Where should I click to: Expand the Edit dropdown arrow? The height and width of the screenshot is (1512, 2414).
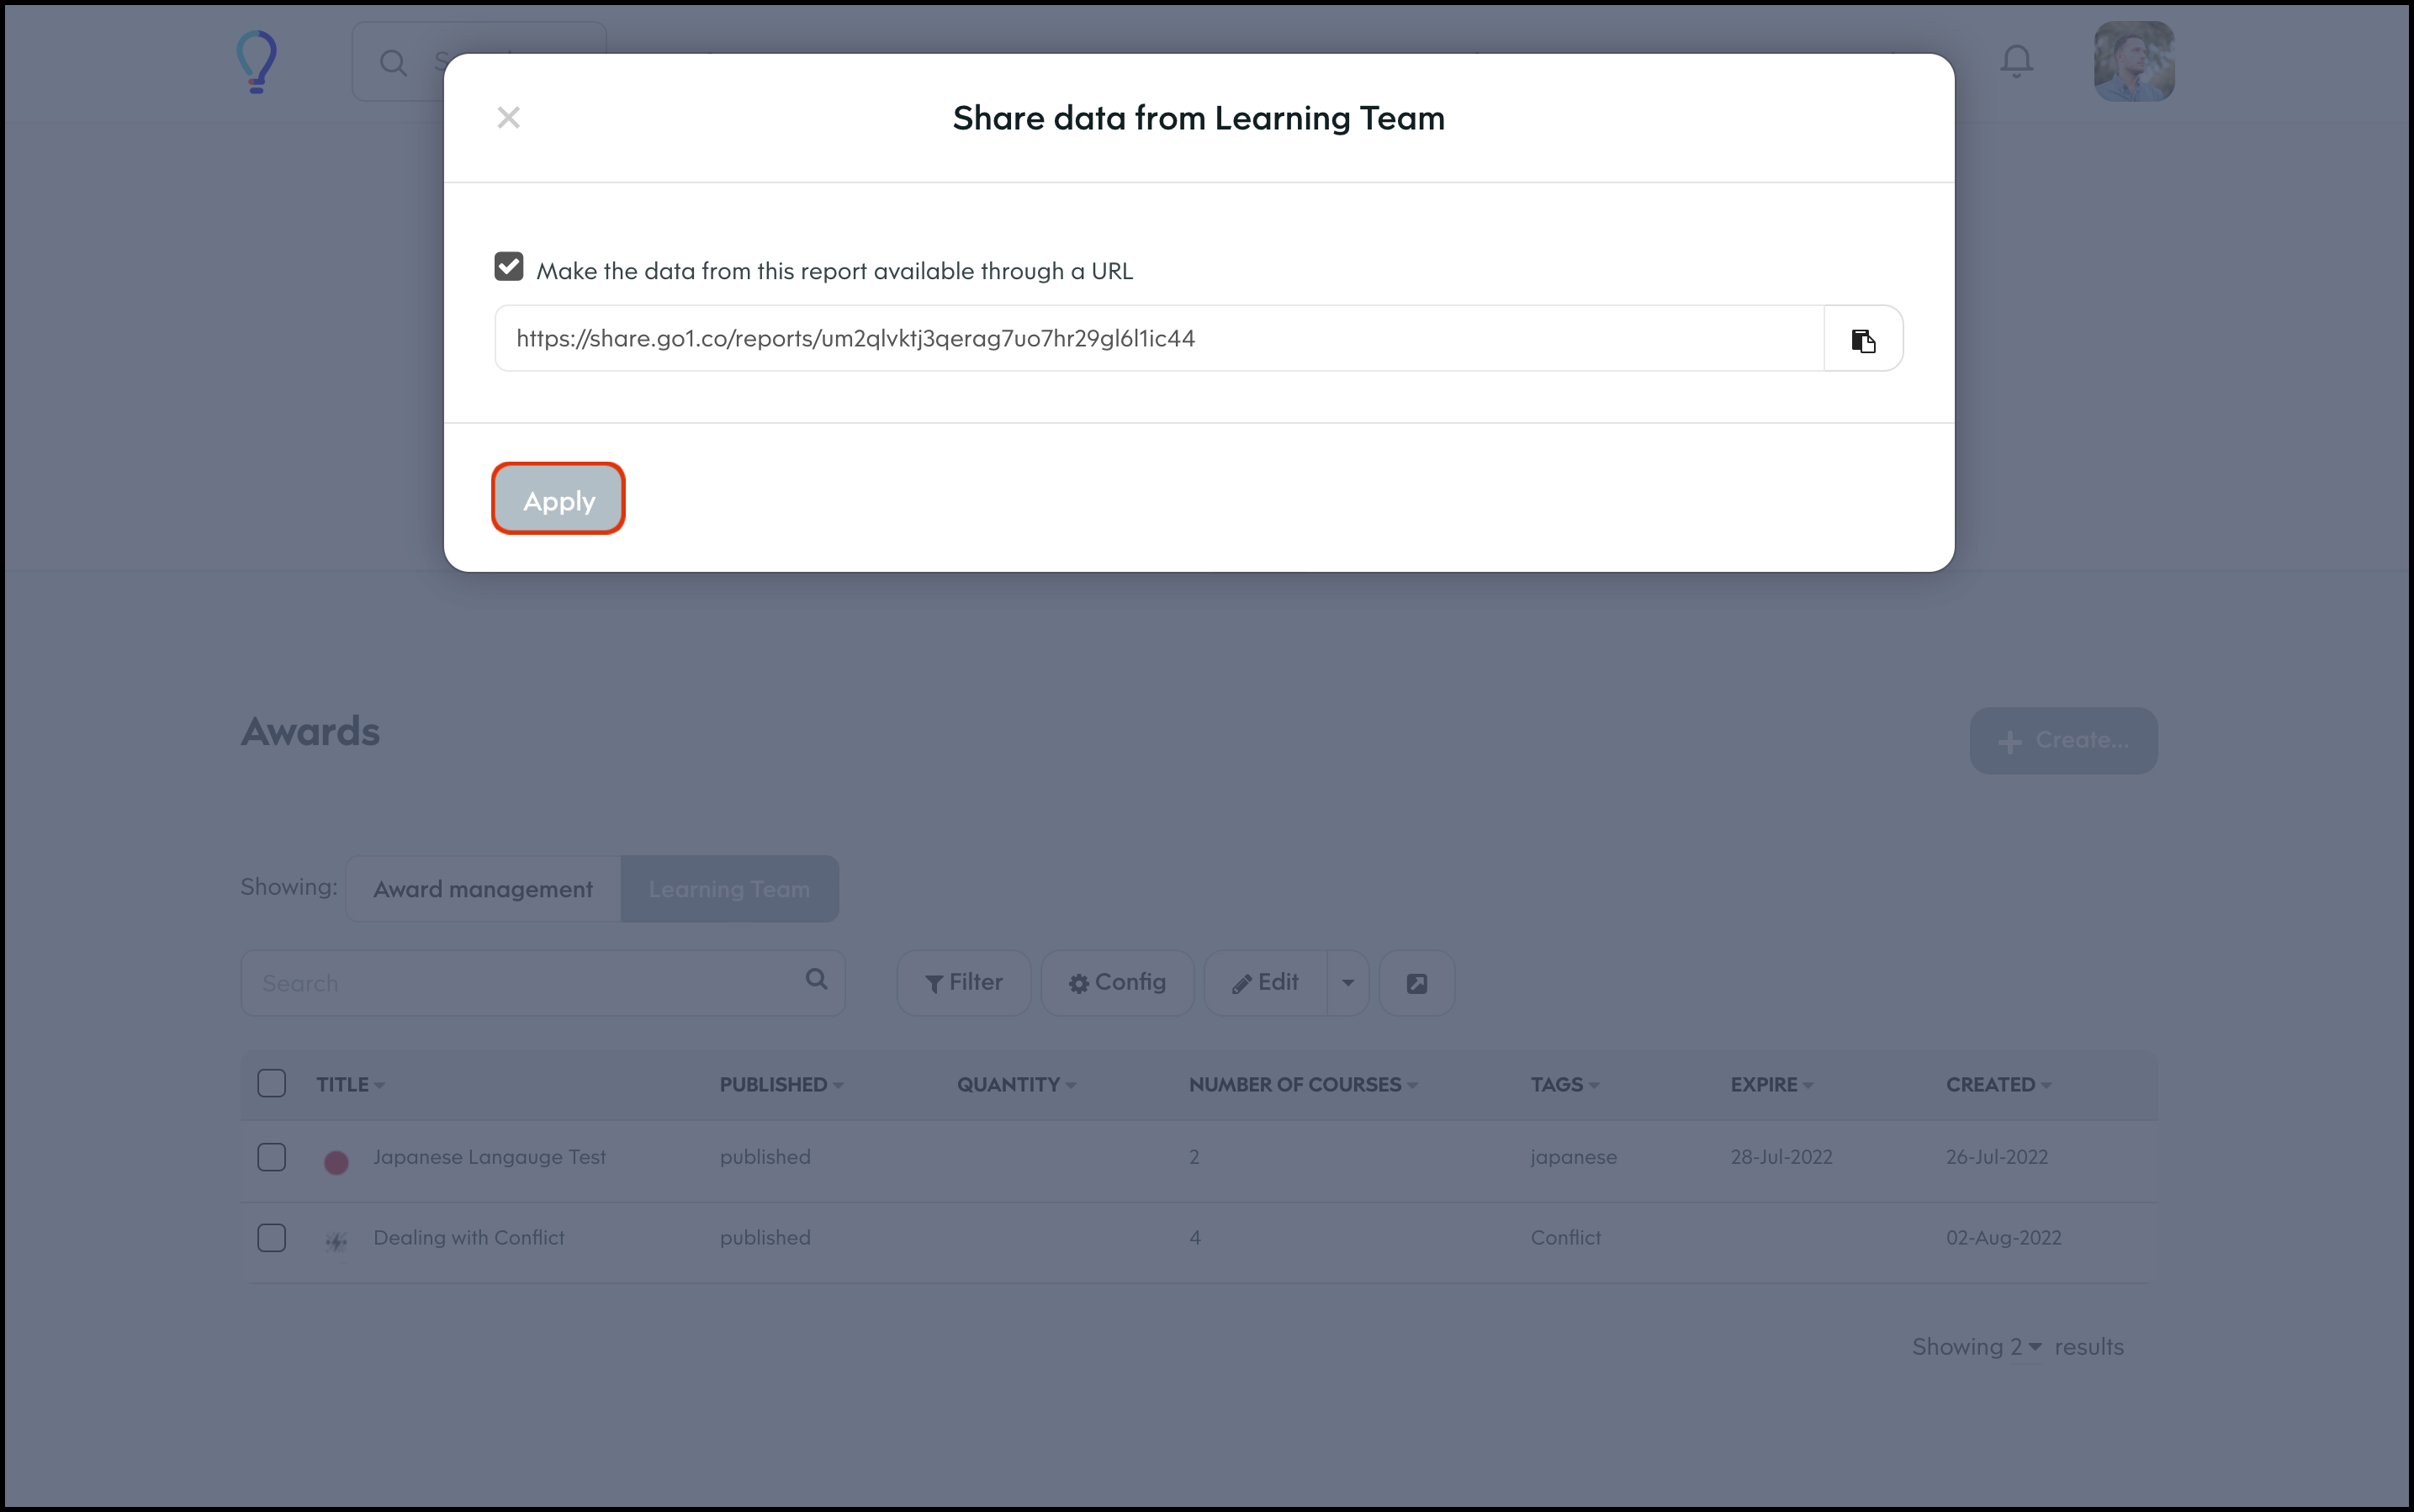pos(1347,983)
